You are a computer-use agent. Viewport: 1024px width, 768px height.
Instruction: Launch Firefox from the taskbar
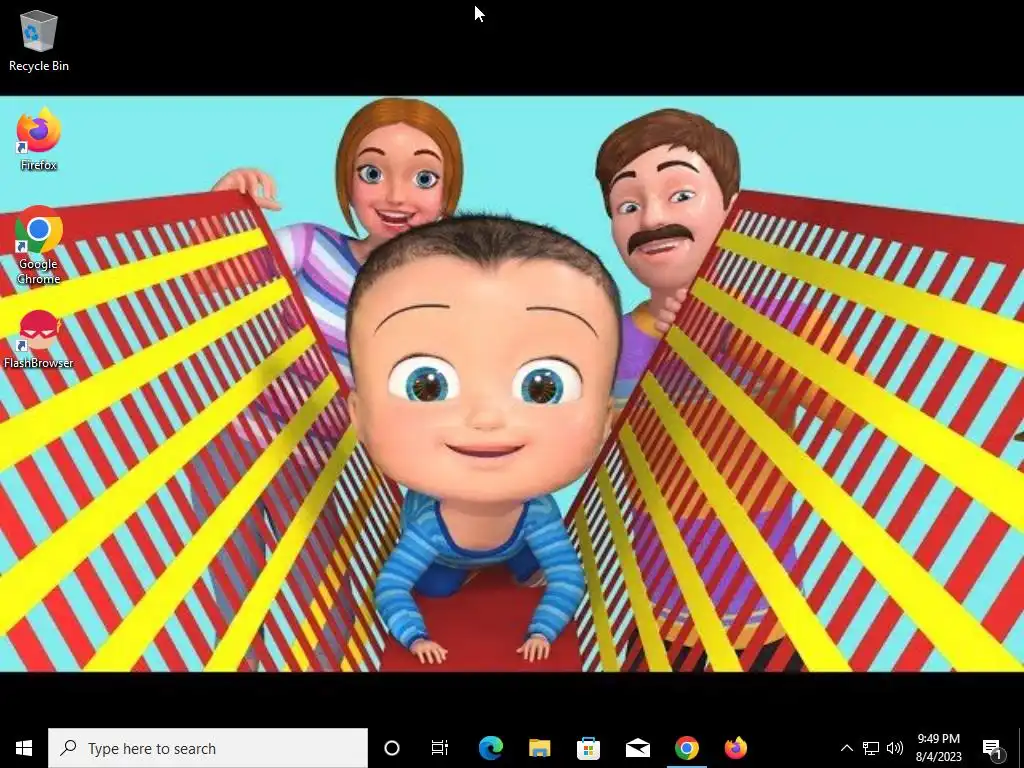[x=736, y=748]
